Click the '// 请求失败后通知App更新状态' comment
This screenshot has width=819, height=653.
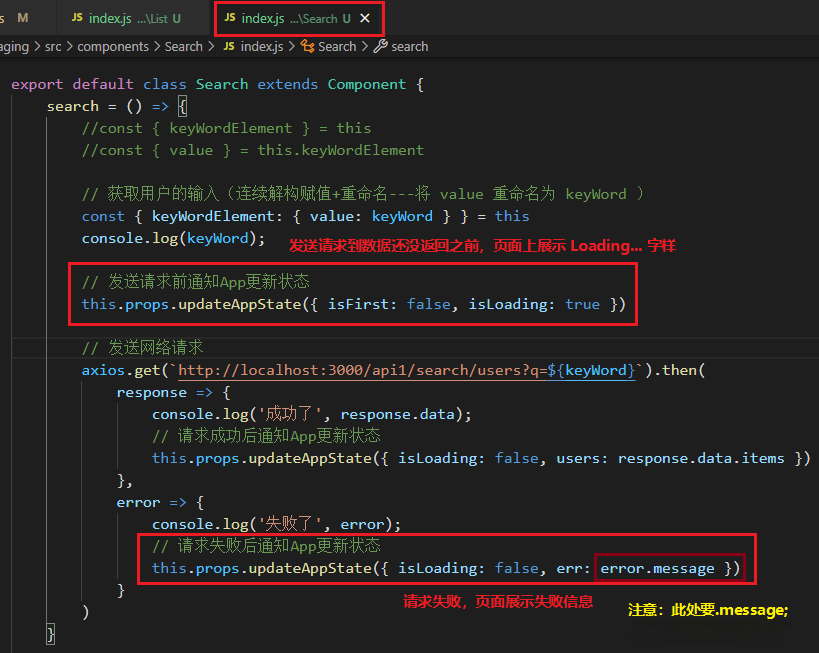tap(266, 546)
